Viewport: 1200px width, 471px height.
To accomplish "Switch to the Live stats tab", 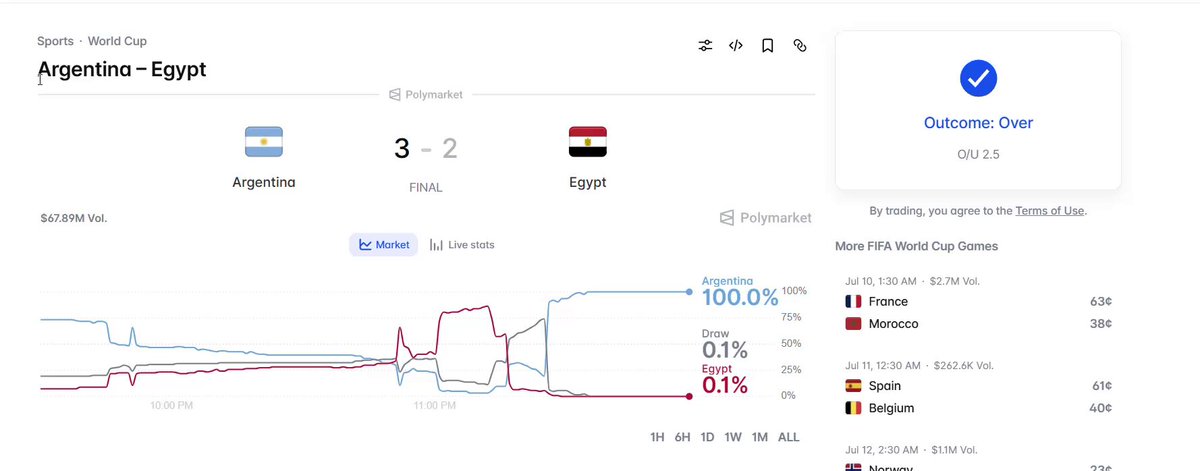I will coord(462,245).
